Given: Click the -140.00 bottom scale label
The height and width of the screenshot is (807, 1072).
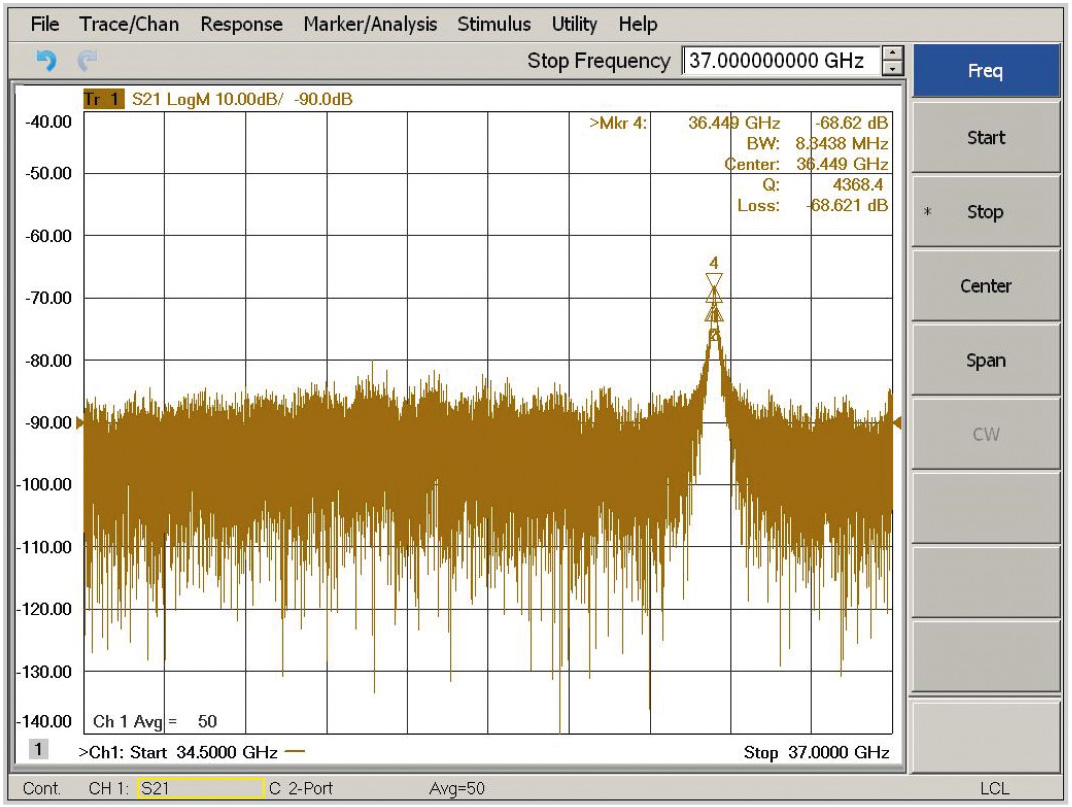Looking at the screenshot, I should 44,722.
